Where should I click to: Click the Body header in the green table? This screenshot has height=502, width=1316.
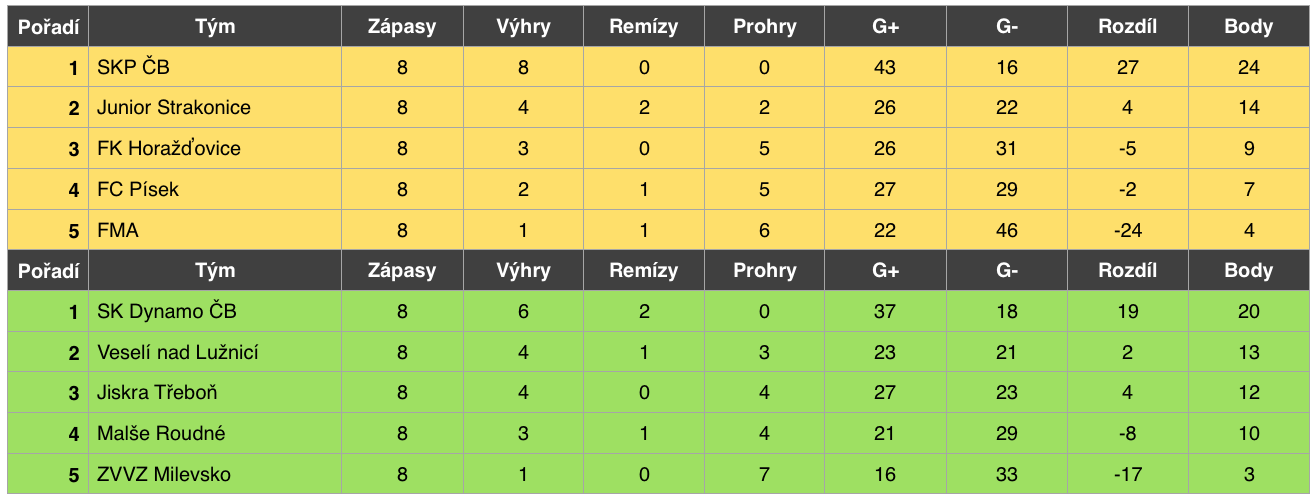click(1249, 271)
